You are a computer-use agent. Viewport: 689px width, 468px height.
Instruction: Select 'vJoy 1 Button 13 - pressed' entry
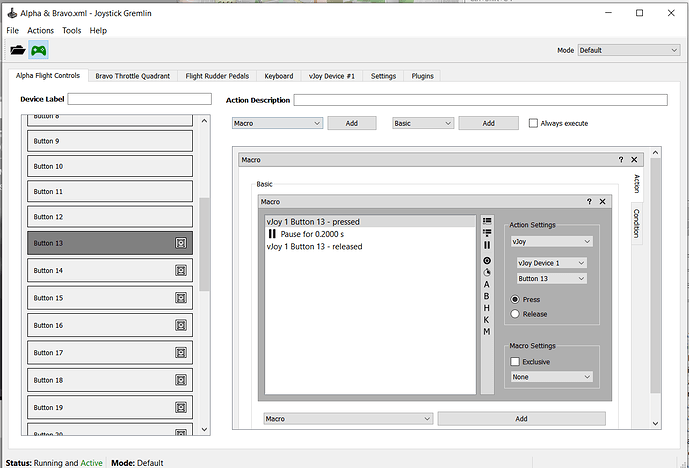coord(370,222)
